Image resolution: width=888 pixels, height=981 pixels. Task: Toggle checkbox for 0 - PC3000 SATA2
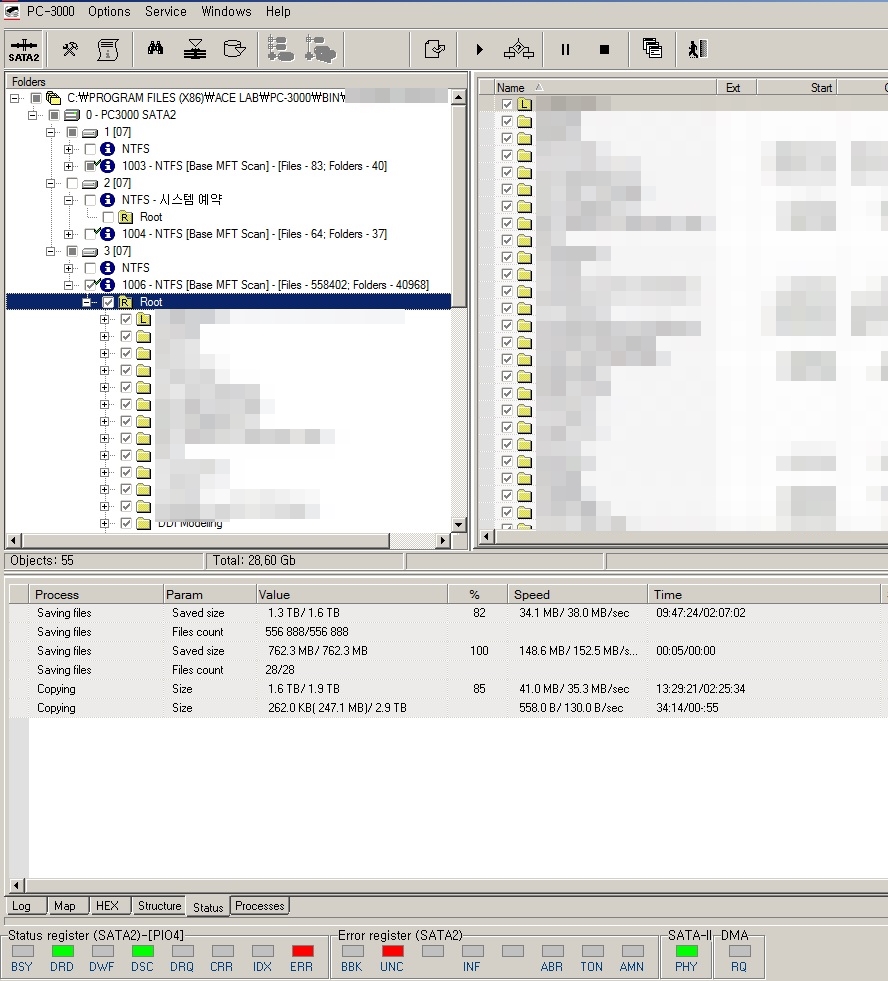[54, 115]
